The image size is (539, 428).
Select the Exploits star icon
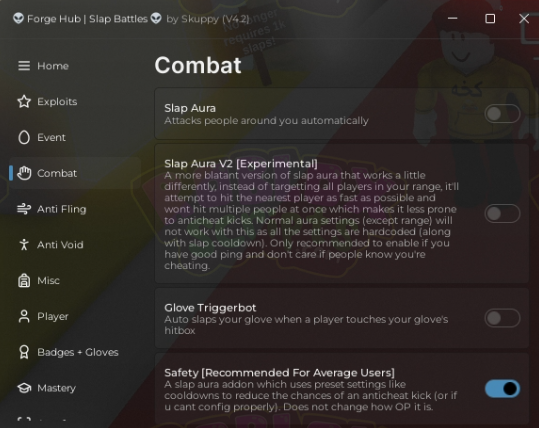coord(24,101)
